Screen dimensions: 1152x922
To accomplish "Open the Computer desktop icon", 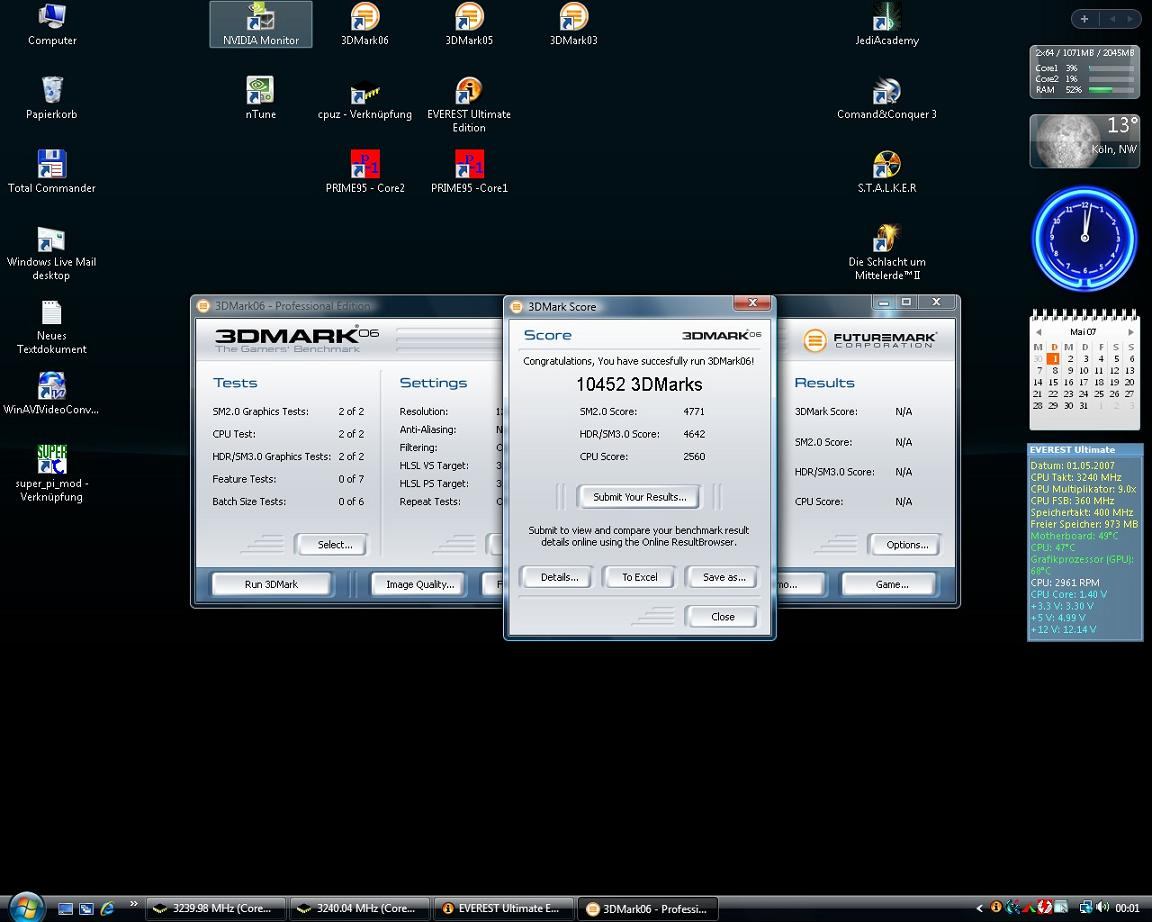I will coord(52,24).
